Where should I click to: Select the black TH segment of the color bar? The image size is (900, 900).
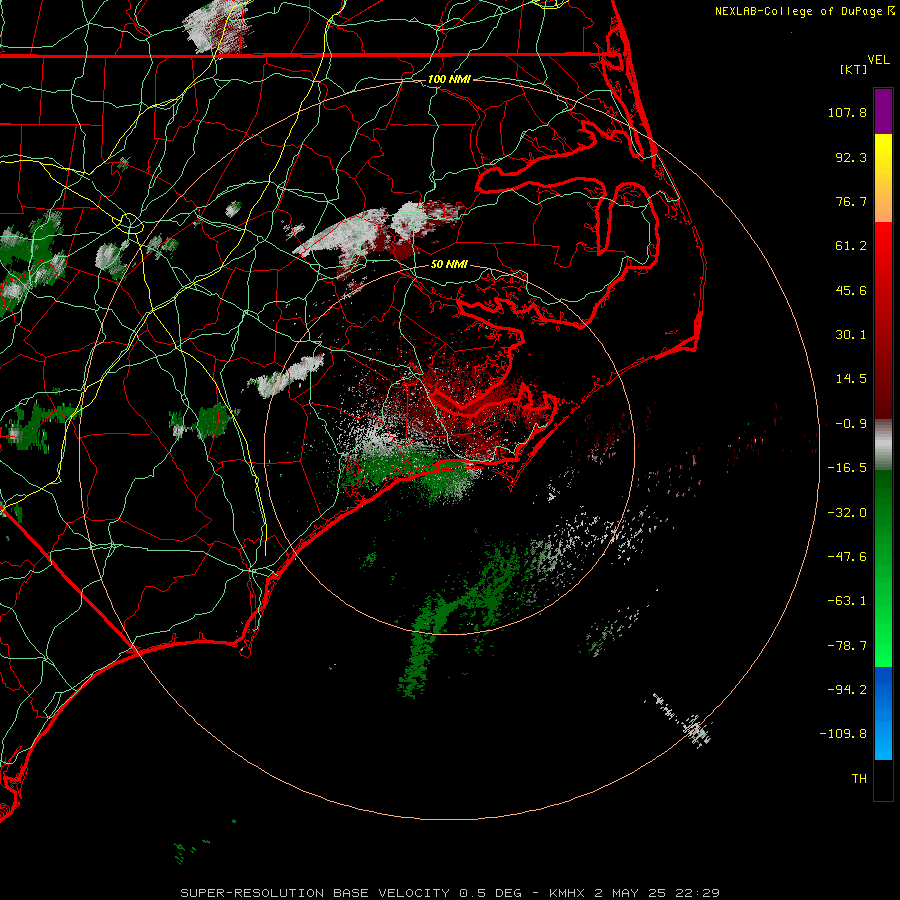[883, 781]
